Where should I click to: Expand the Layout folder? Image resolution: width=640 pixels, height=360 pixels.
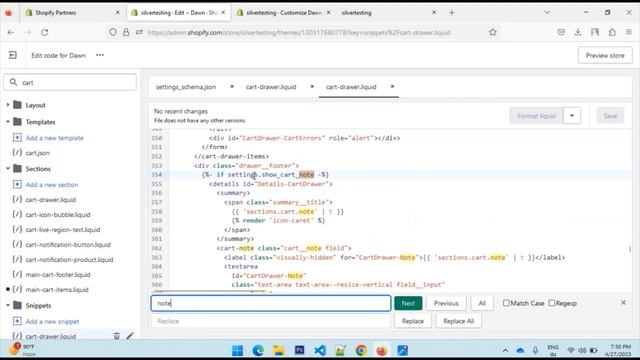tap(8, 105)
